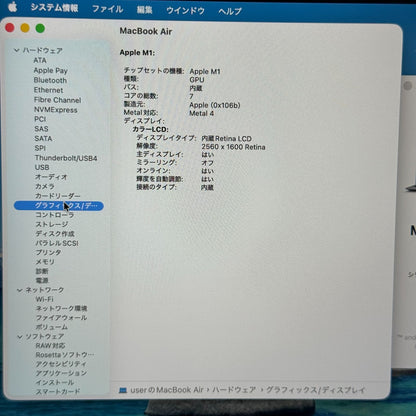This screenshot has height=416, width=416.
Task: Select スマートカード in the sidebar
Action: (58, 392)
